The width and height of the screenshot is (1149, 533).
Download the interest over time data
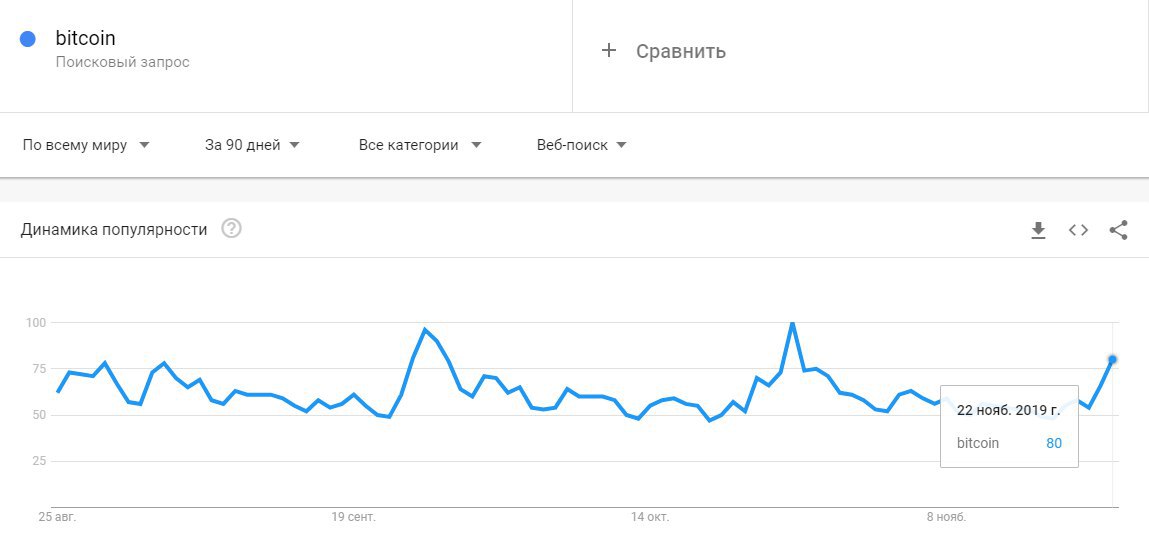pos(1038,230)
